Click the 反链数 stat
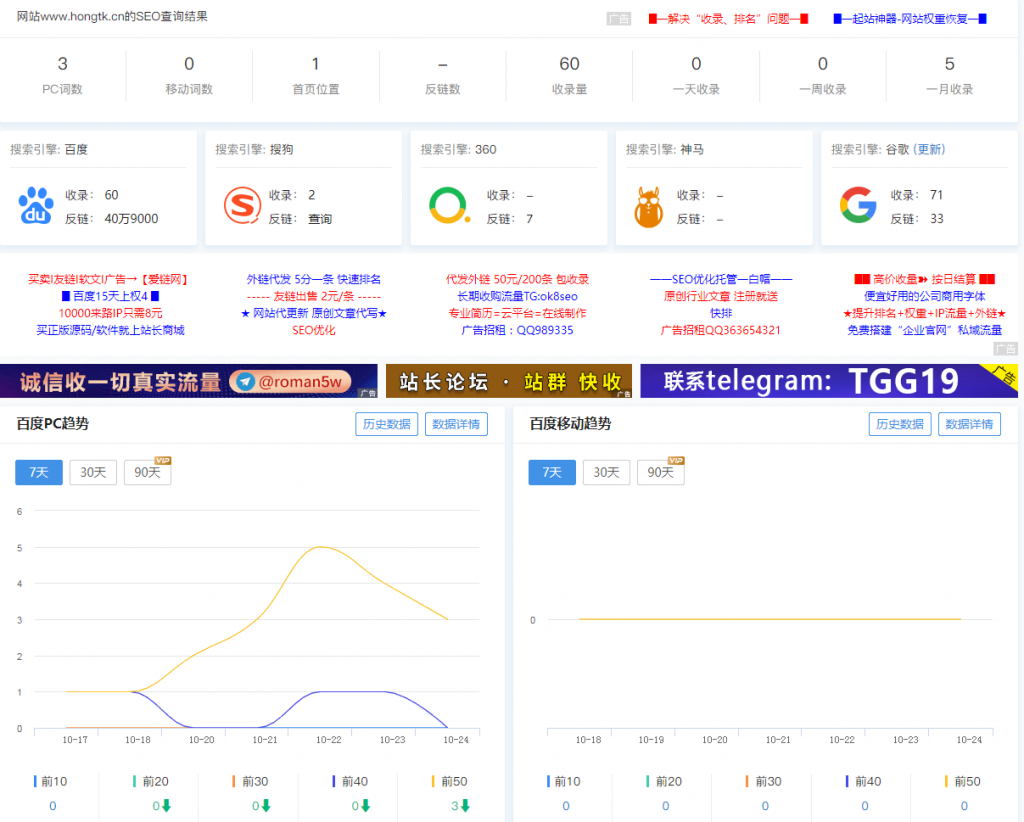 coord(443,76)
